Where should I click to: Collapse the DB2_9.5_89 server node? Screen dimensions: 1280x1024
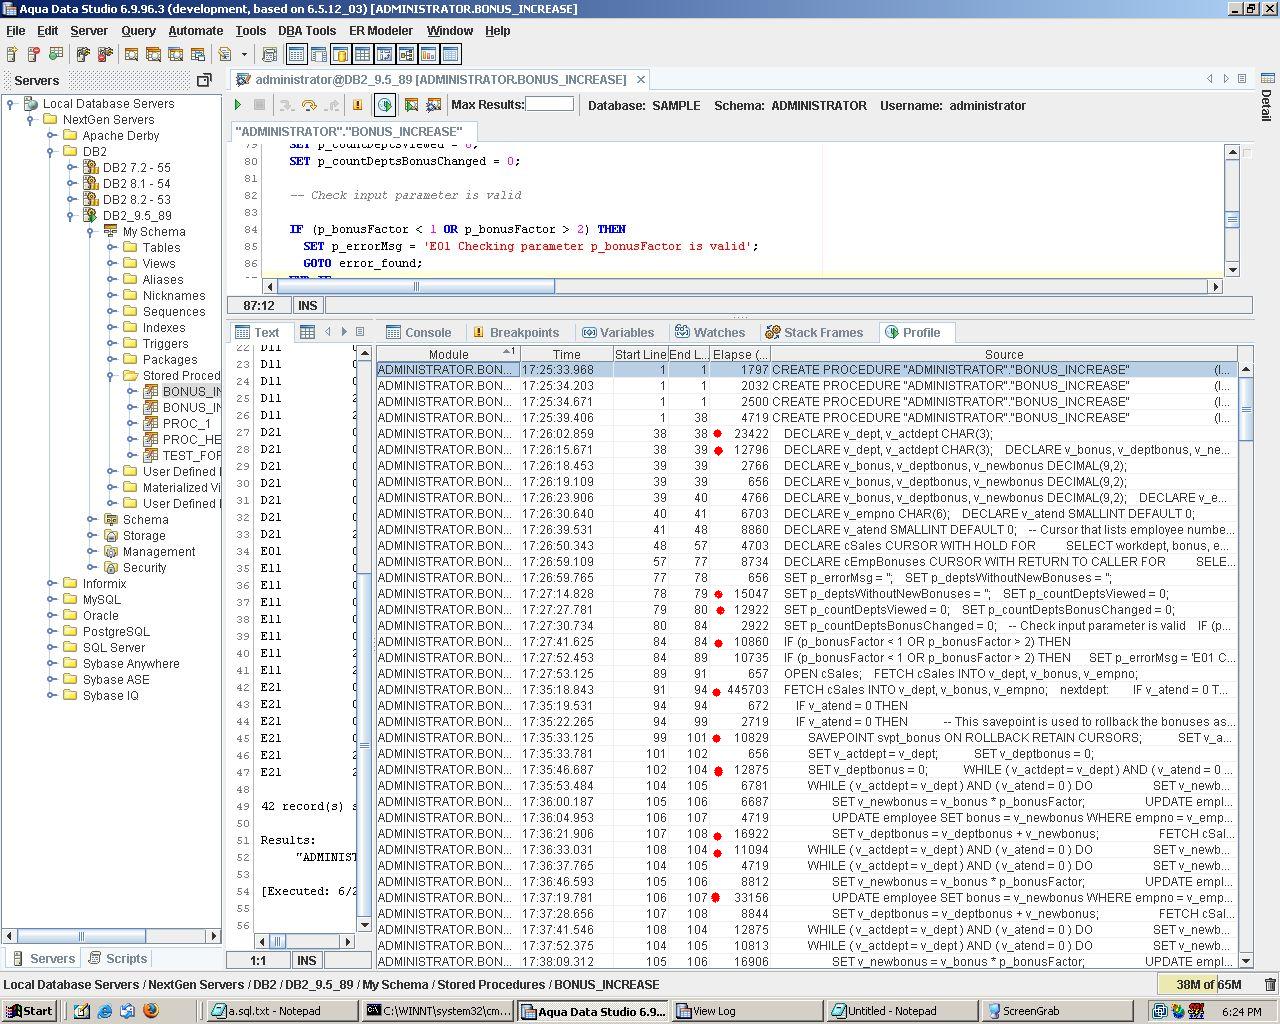pos(68,215)
